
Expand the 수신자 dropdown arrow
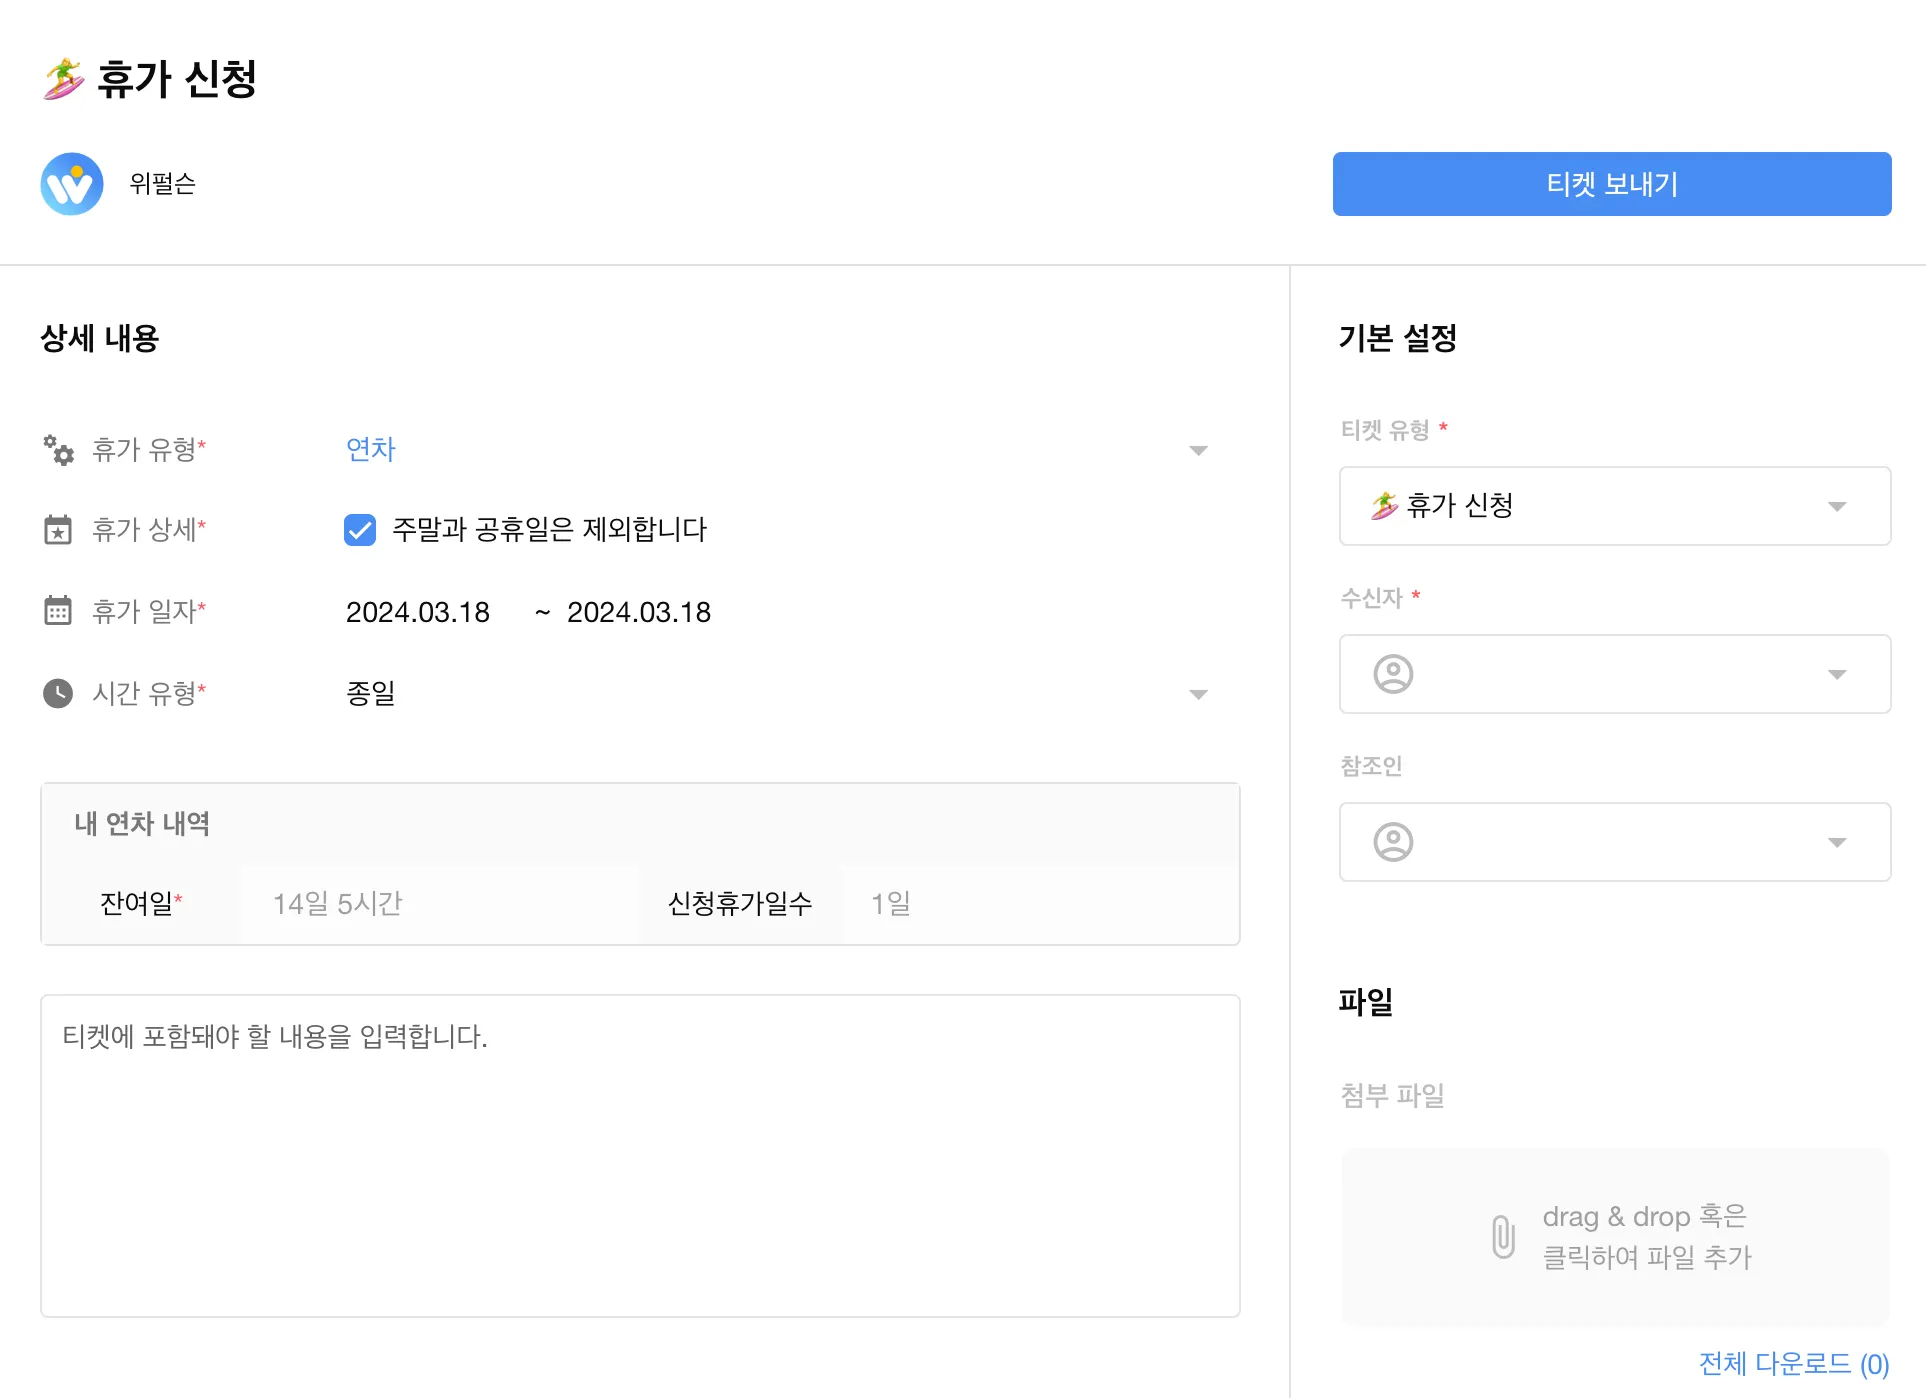click(1836, 674)
